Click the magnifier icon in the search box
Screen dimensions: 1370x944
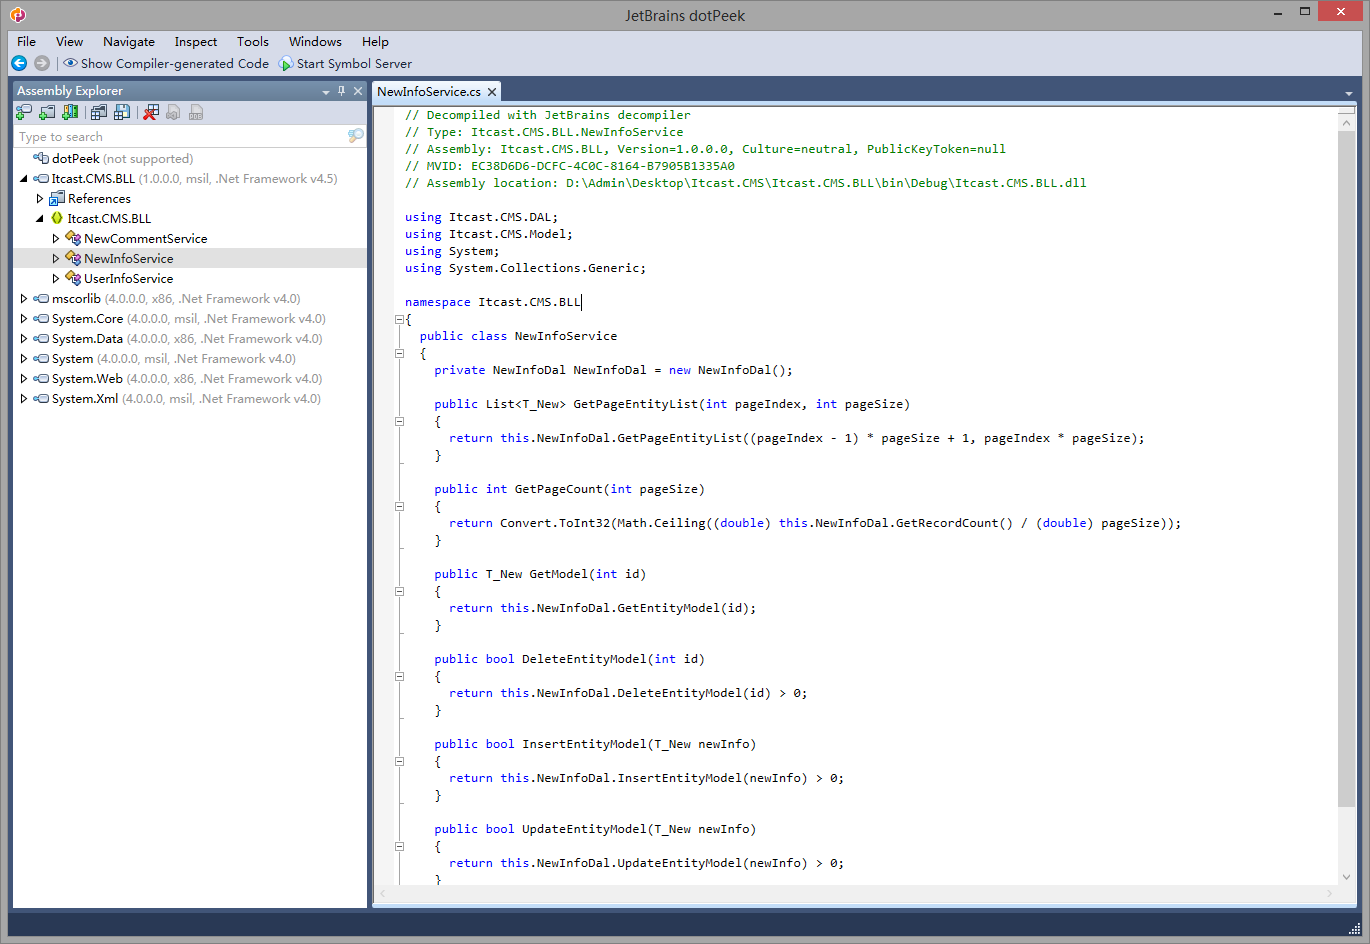click(355, 136)
